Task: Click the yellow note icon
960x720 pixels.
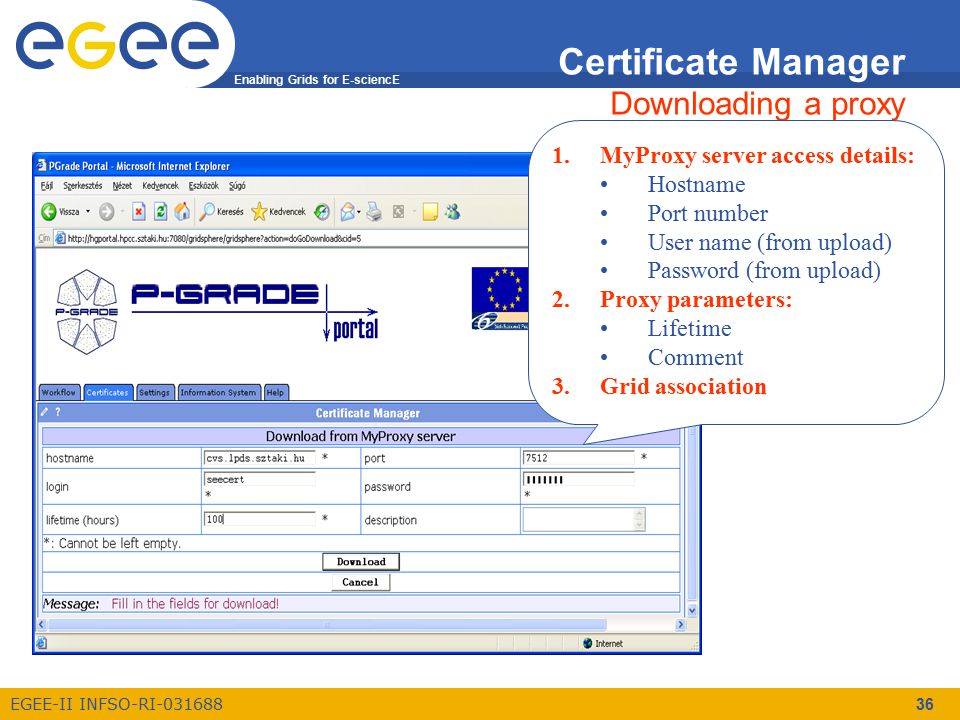Action: pyautogui.click(x=430, y=212)
